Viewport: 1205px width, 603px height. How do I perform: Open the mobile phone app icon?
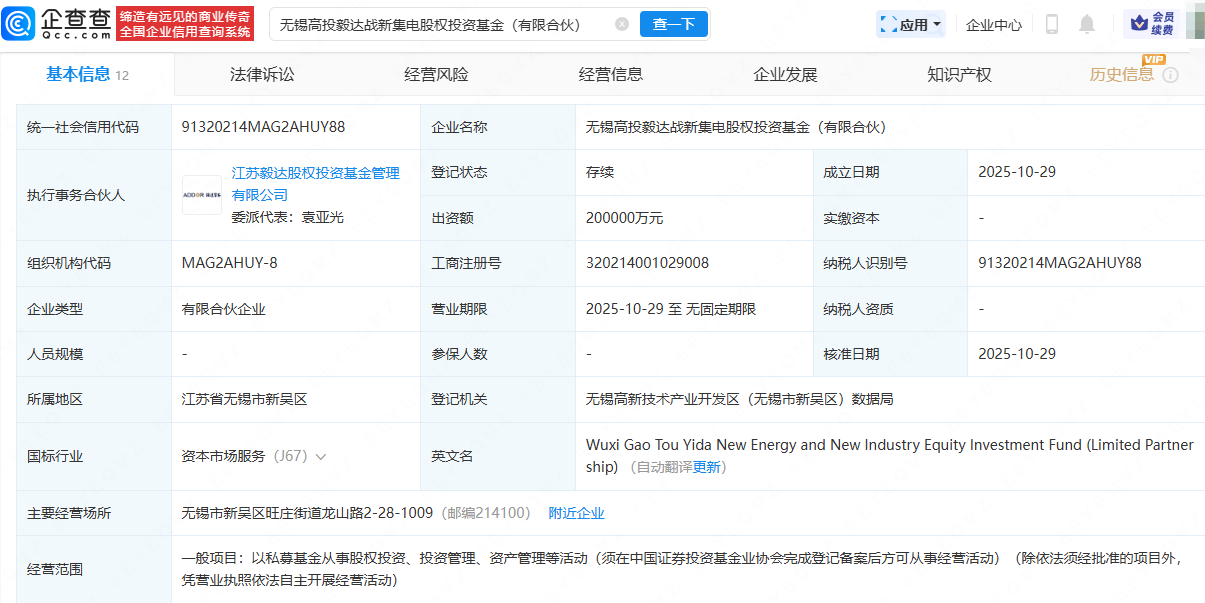coord(1051,24)
